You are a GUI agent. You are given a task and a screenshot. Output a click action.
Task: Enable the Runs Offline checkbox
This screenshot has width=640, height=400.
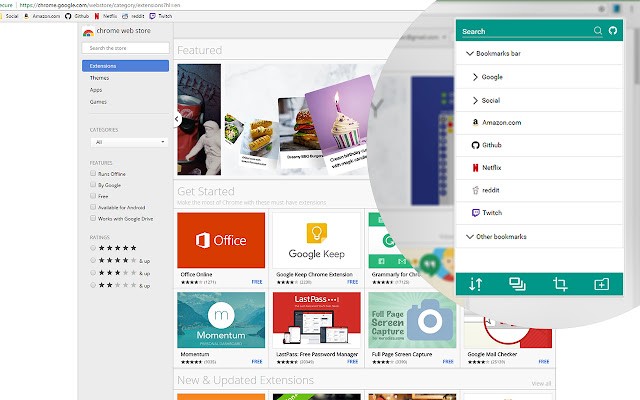(93, 173)
